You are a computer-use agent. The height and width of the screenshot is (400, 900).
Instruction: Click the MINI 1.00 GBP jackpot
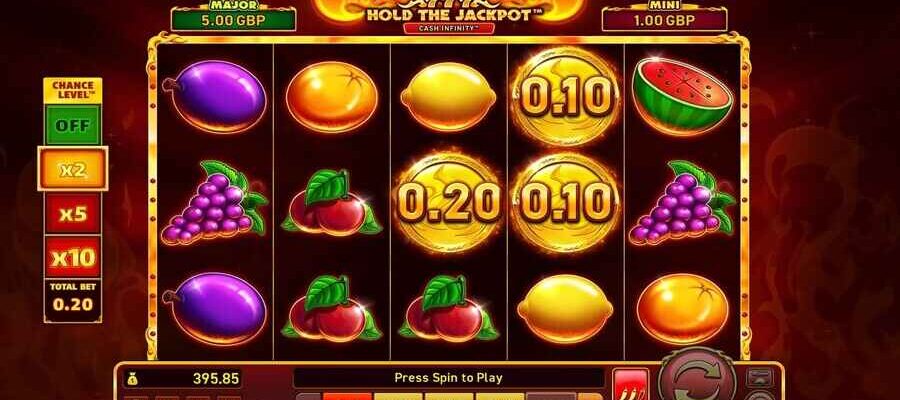(x=664, y=17)
